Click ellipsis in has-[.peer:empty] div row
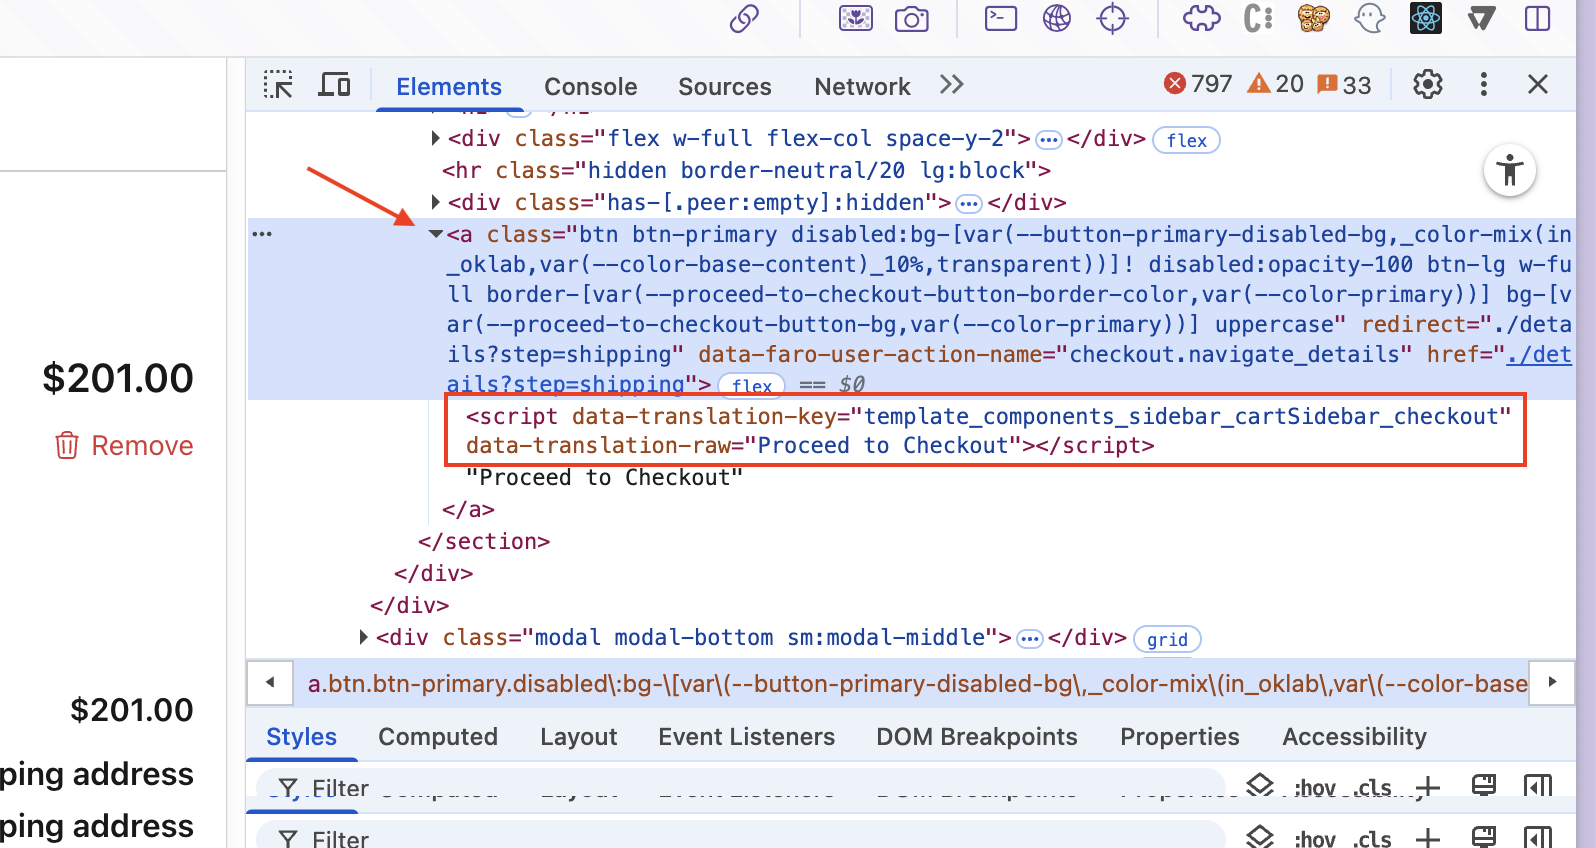1596x848 pixels. point(969,204)
